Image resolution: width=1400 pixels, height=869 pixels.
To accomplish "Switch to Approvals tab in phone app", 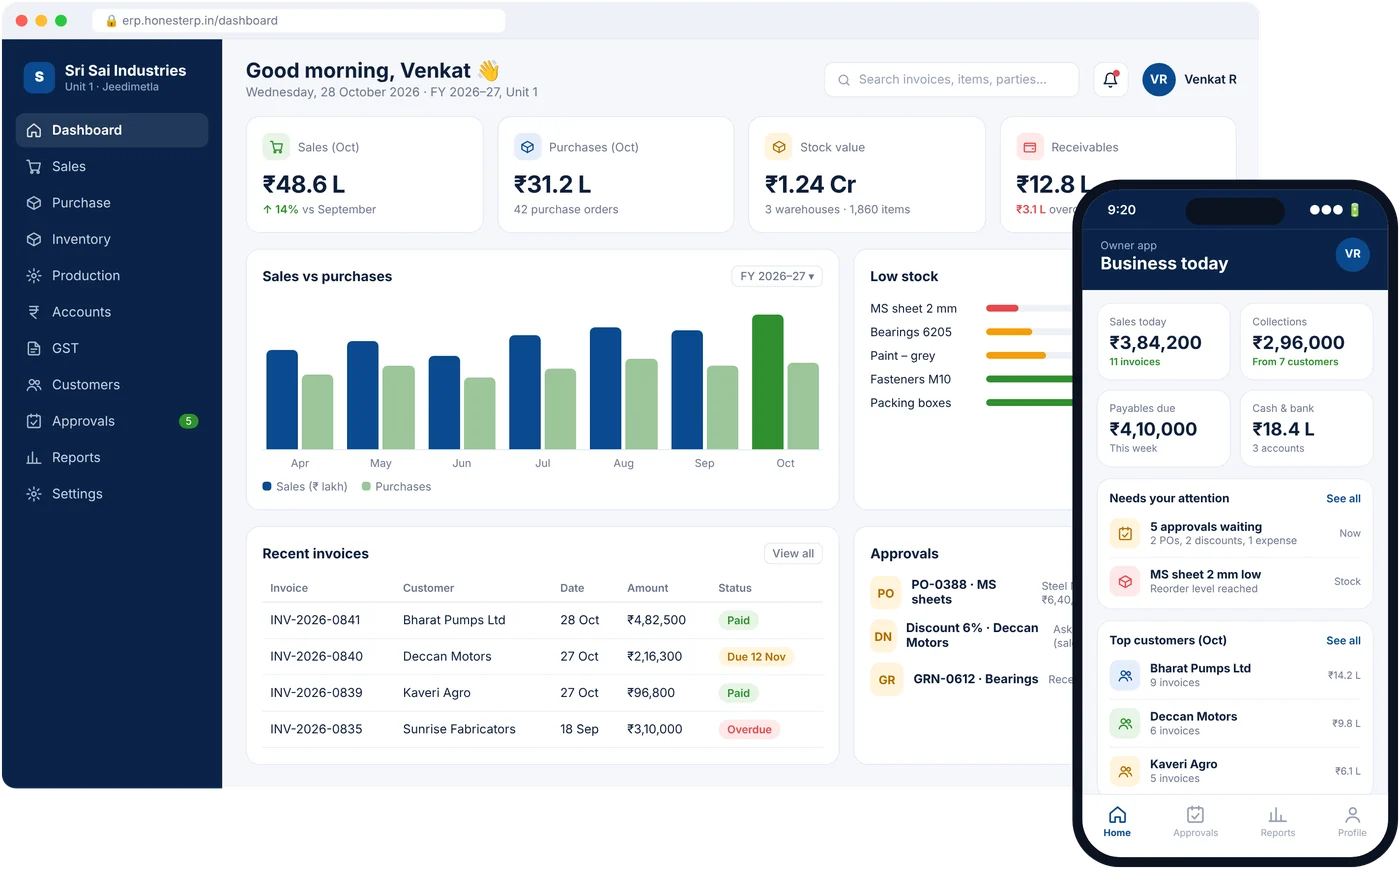I will tap(1195, 821).
